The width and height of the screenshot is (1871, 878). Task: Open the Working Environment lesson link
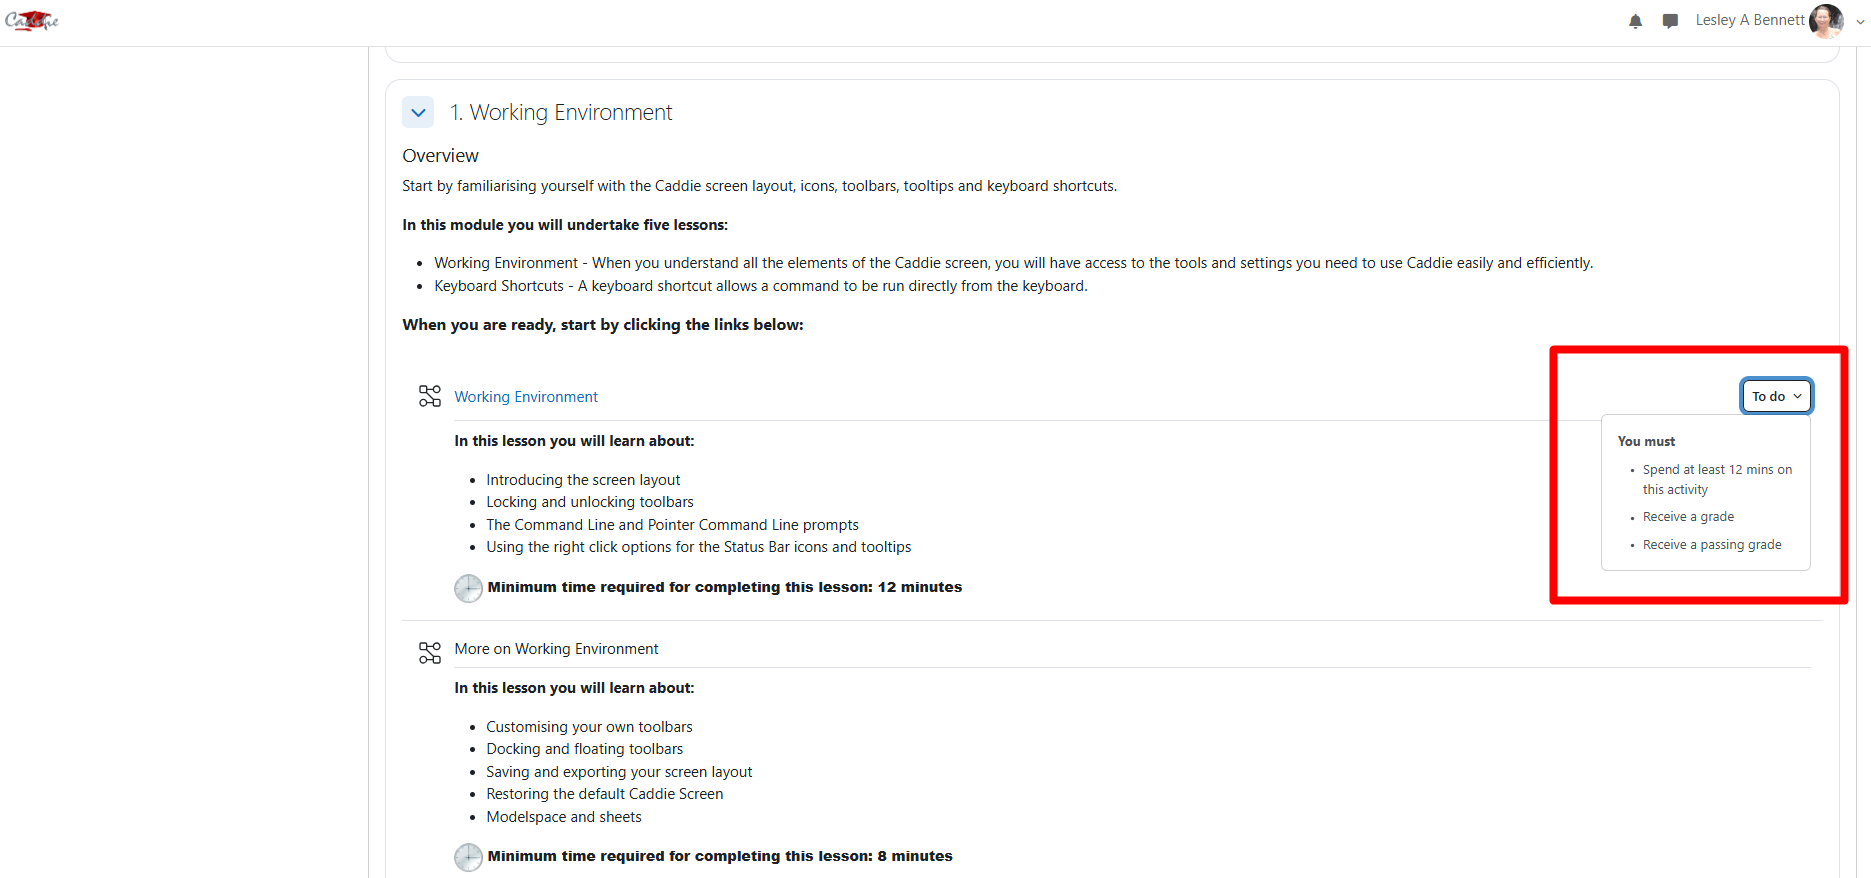(526, 397)
